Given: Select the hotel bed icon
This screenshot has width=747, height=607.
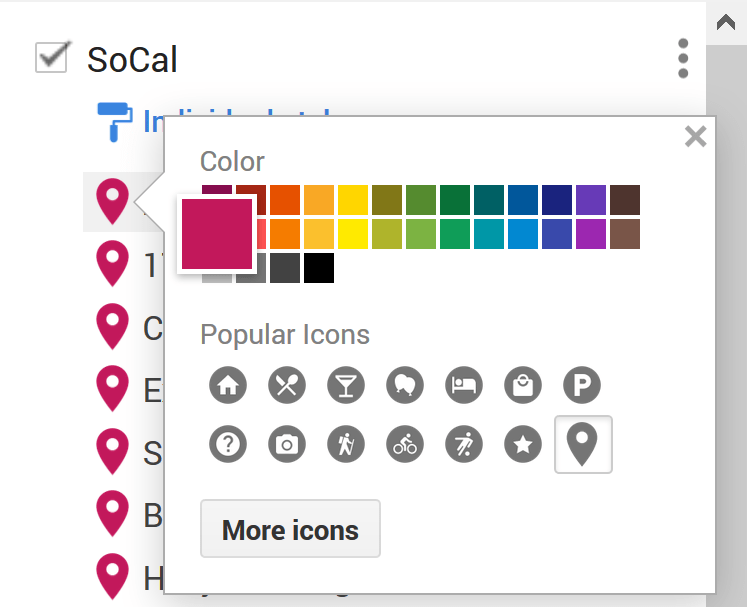Looking at the screenshot, I should tap(464, 385).
